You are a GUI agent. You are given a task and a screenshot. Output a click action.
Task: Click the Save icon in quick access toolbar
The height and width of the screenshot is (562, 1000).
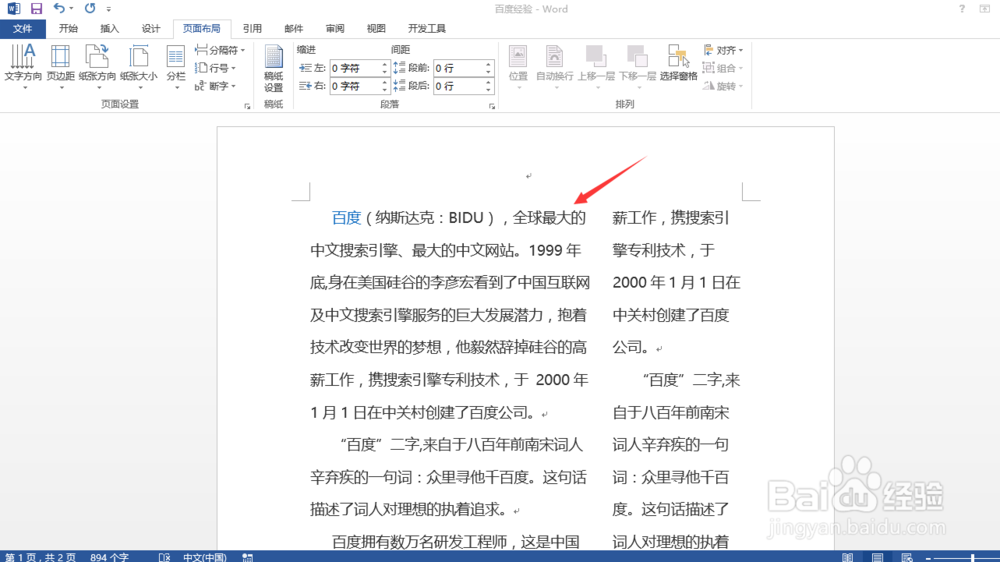pyautogui.click(x=36, y=9)
